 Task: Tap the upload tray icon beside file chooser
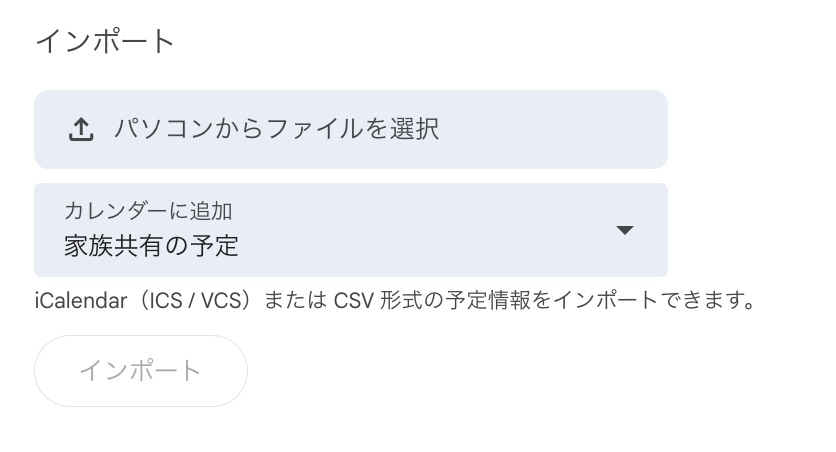coord(81,129)
